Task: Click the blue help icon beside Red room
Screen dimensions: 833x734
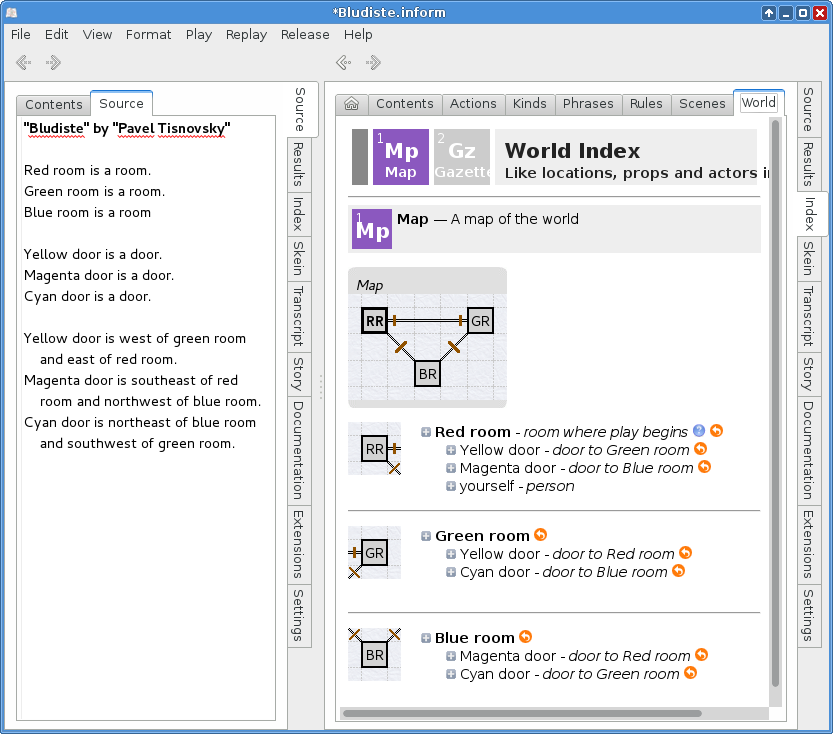Action: (698, 432)
